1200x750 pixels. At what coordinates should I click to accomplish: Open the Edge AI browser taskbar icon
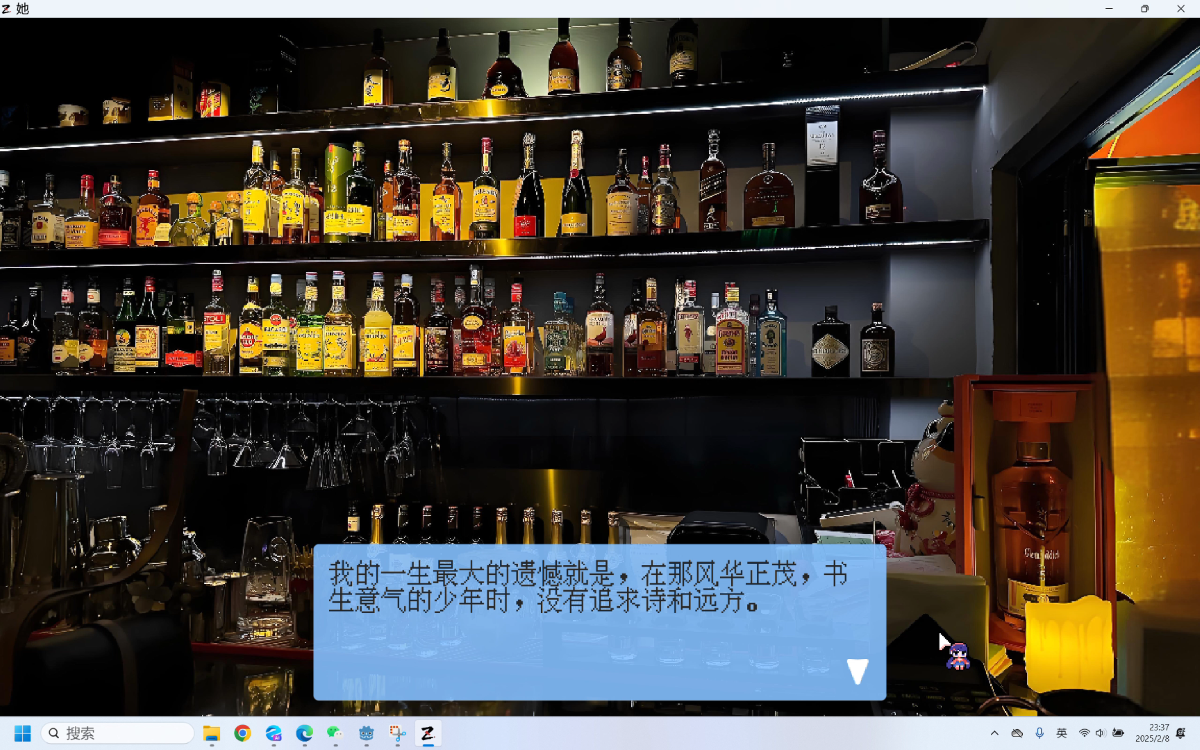click(x=273, y=733)
